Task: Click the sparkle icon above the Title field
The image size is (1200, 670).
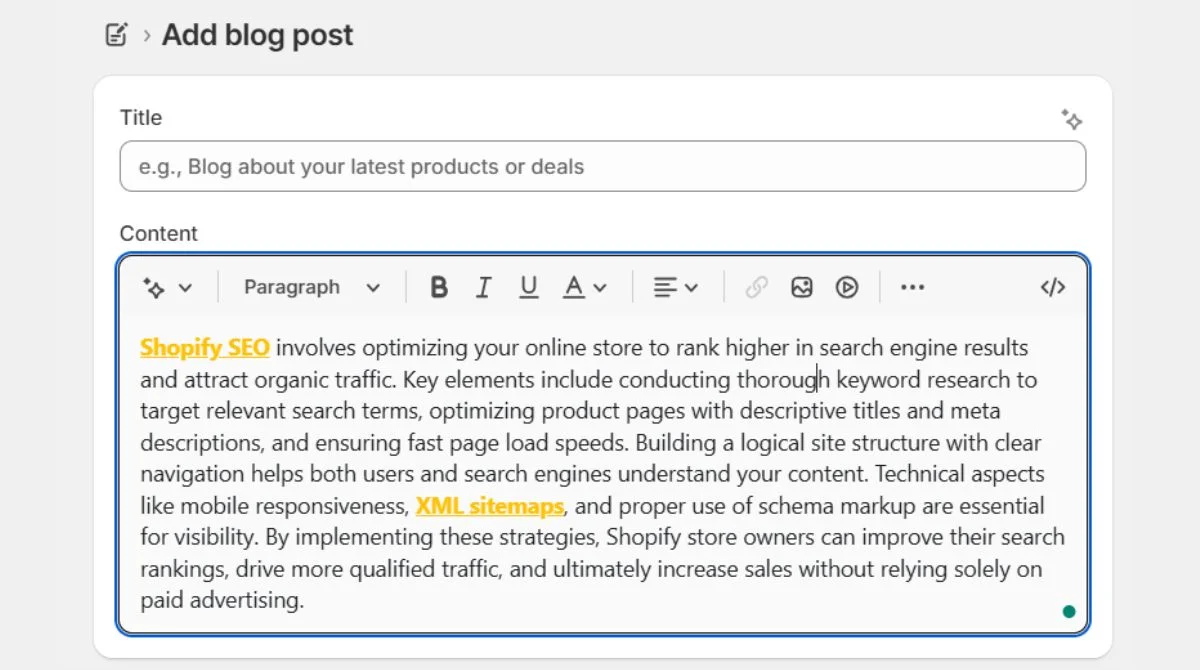Action: click(x=1072, y=120)
